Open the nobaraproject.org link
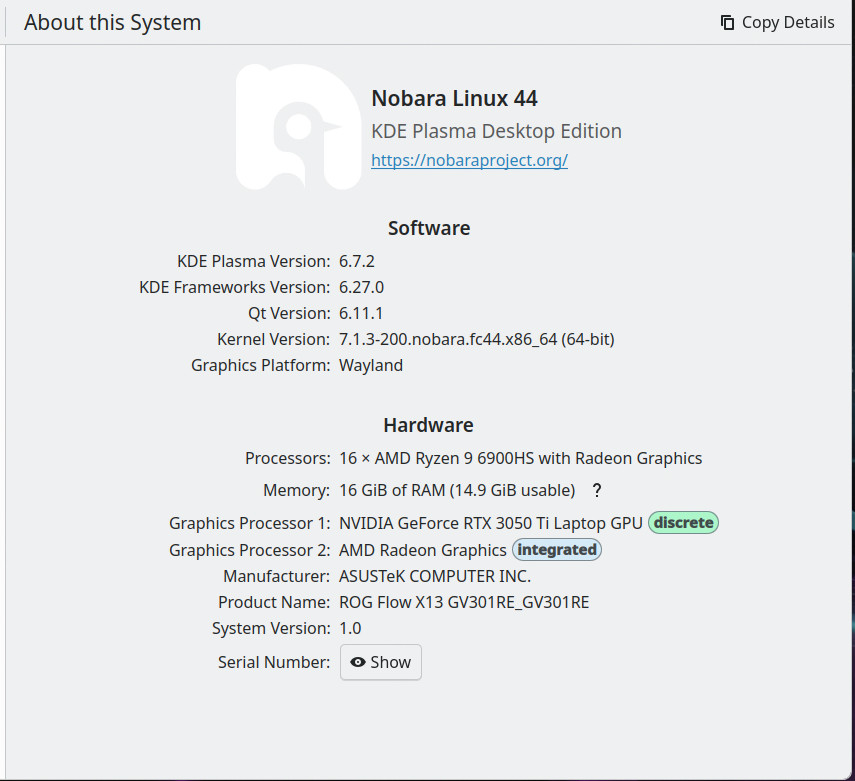 point(469,160)
